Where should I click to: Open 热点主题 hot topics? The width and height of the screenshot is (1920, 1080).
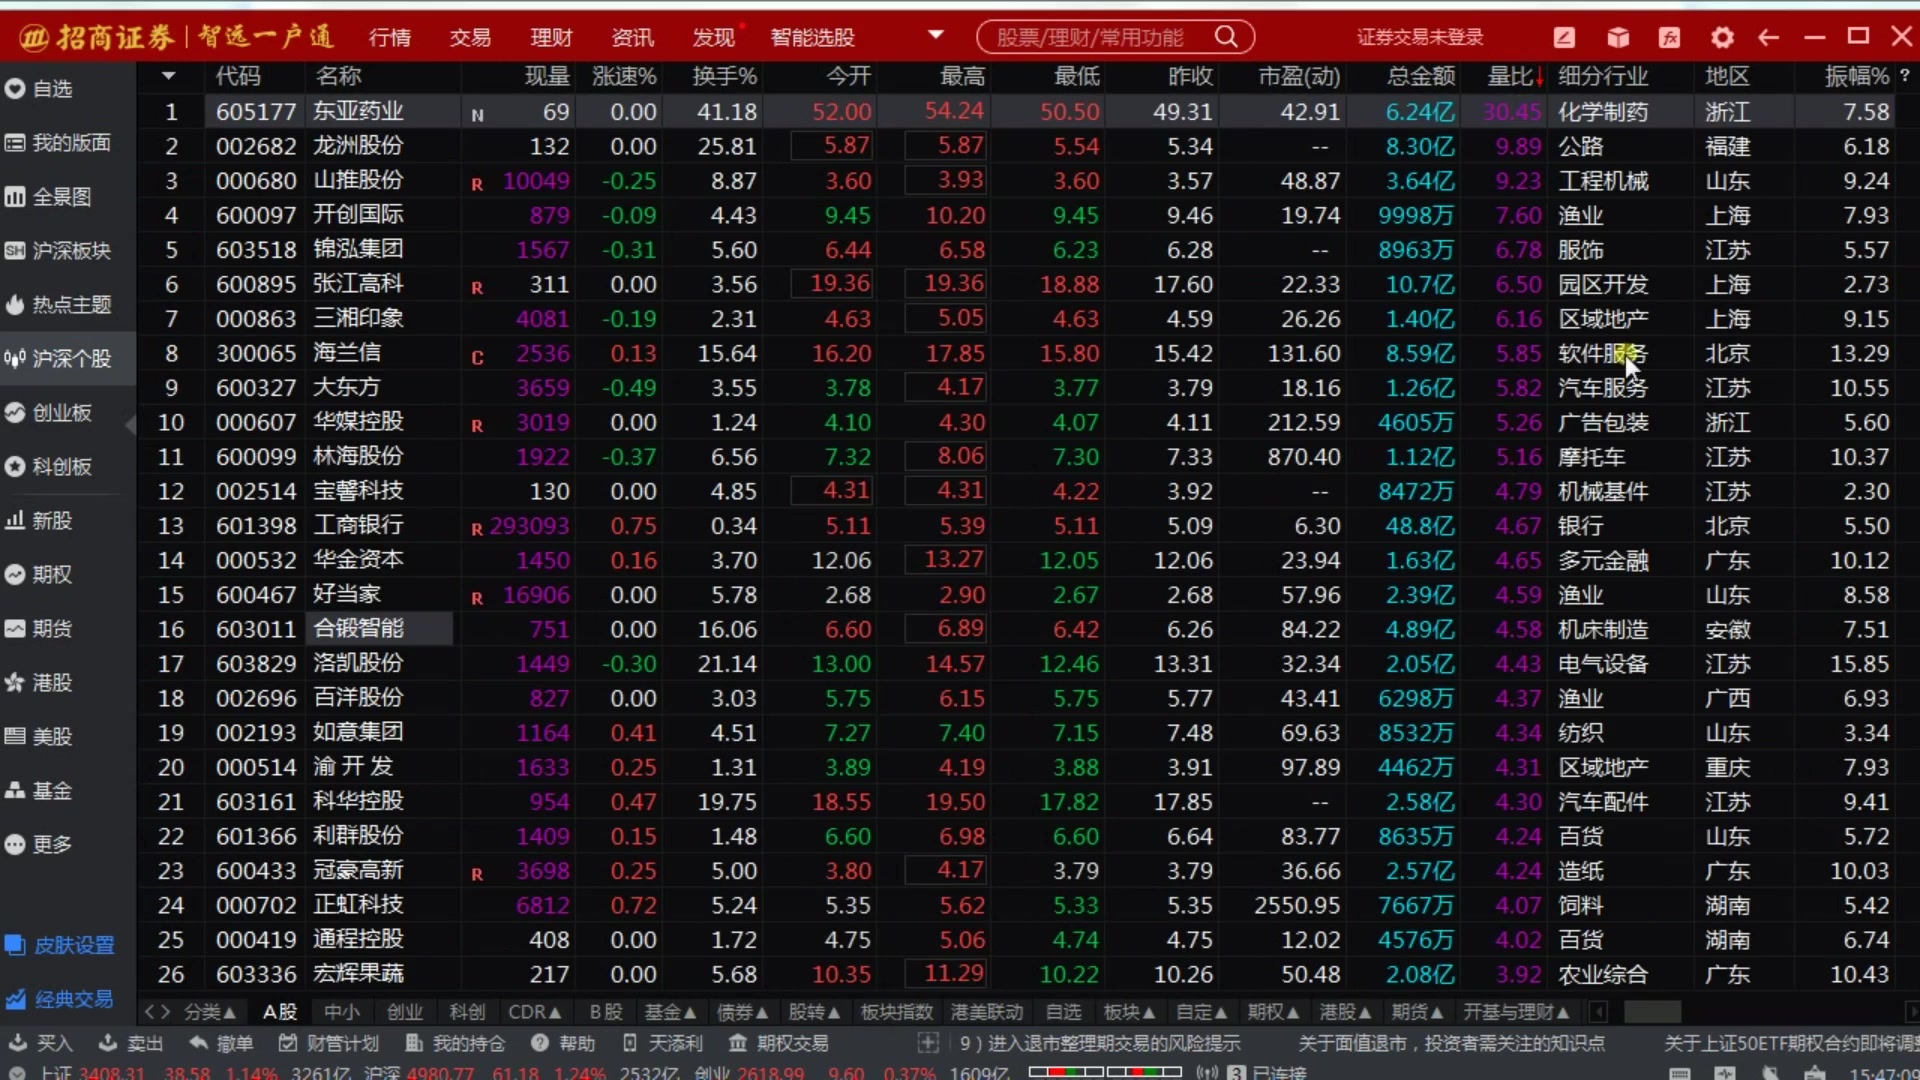[x=58, y=305]
